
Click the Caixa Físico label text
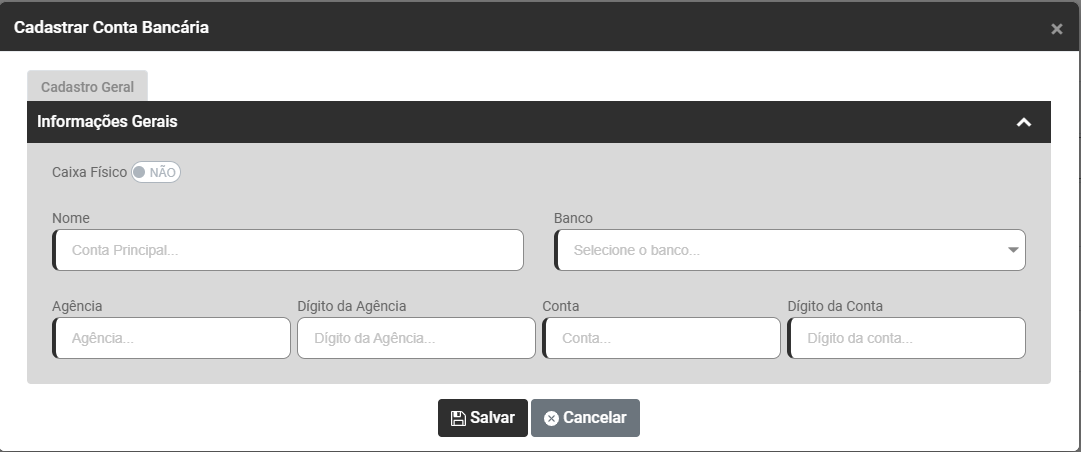click(89, 172)
